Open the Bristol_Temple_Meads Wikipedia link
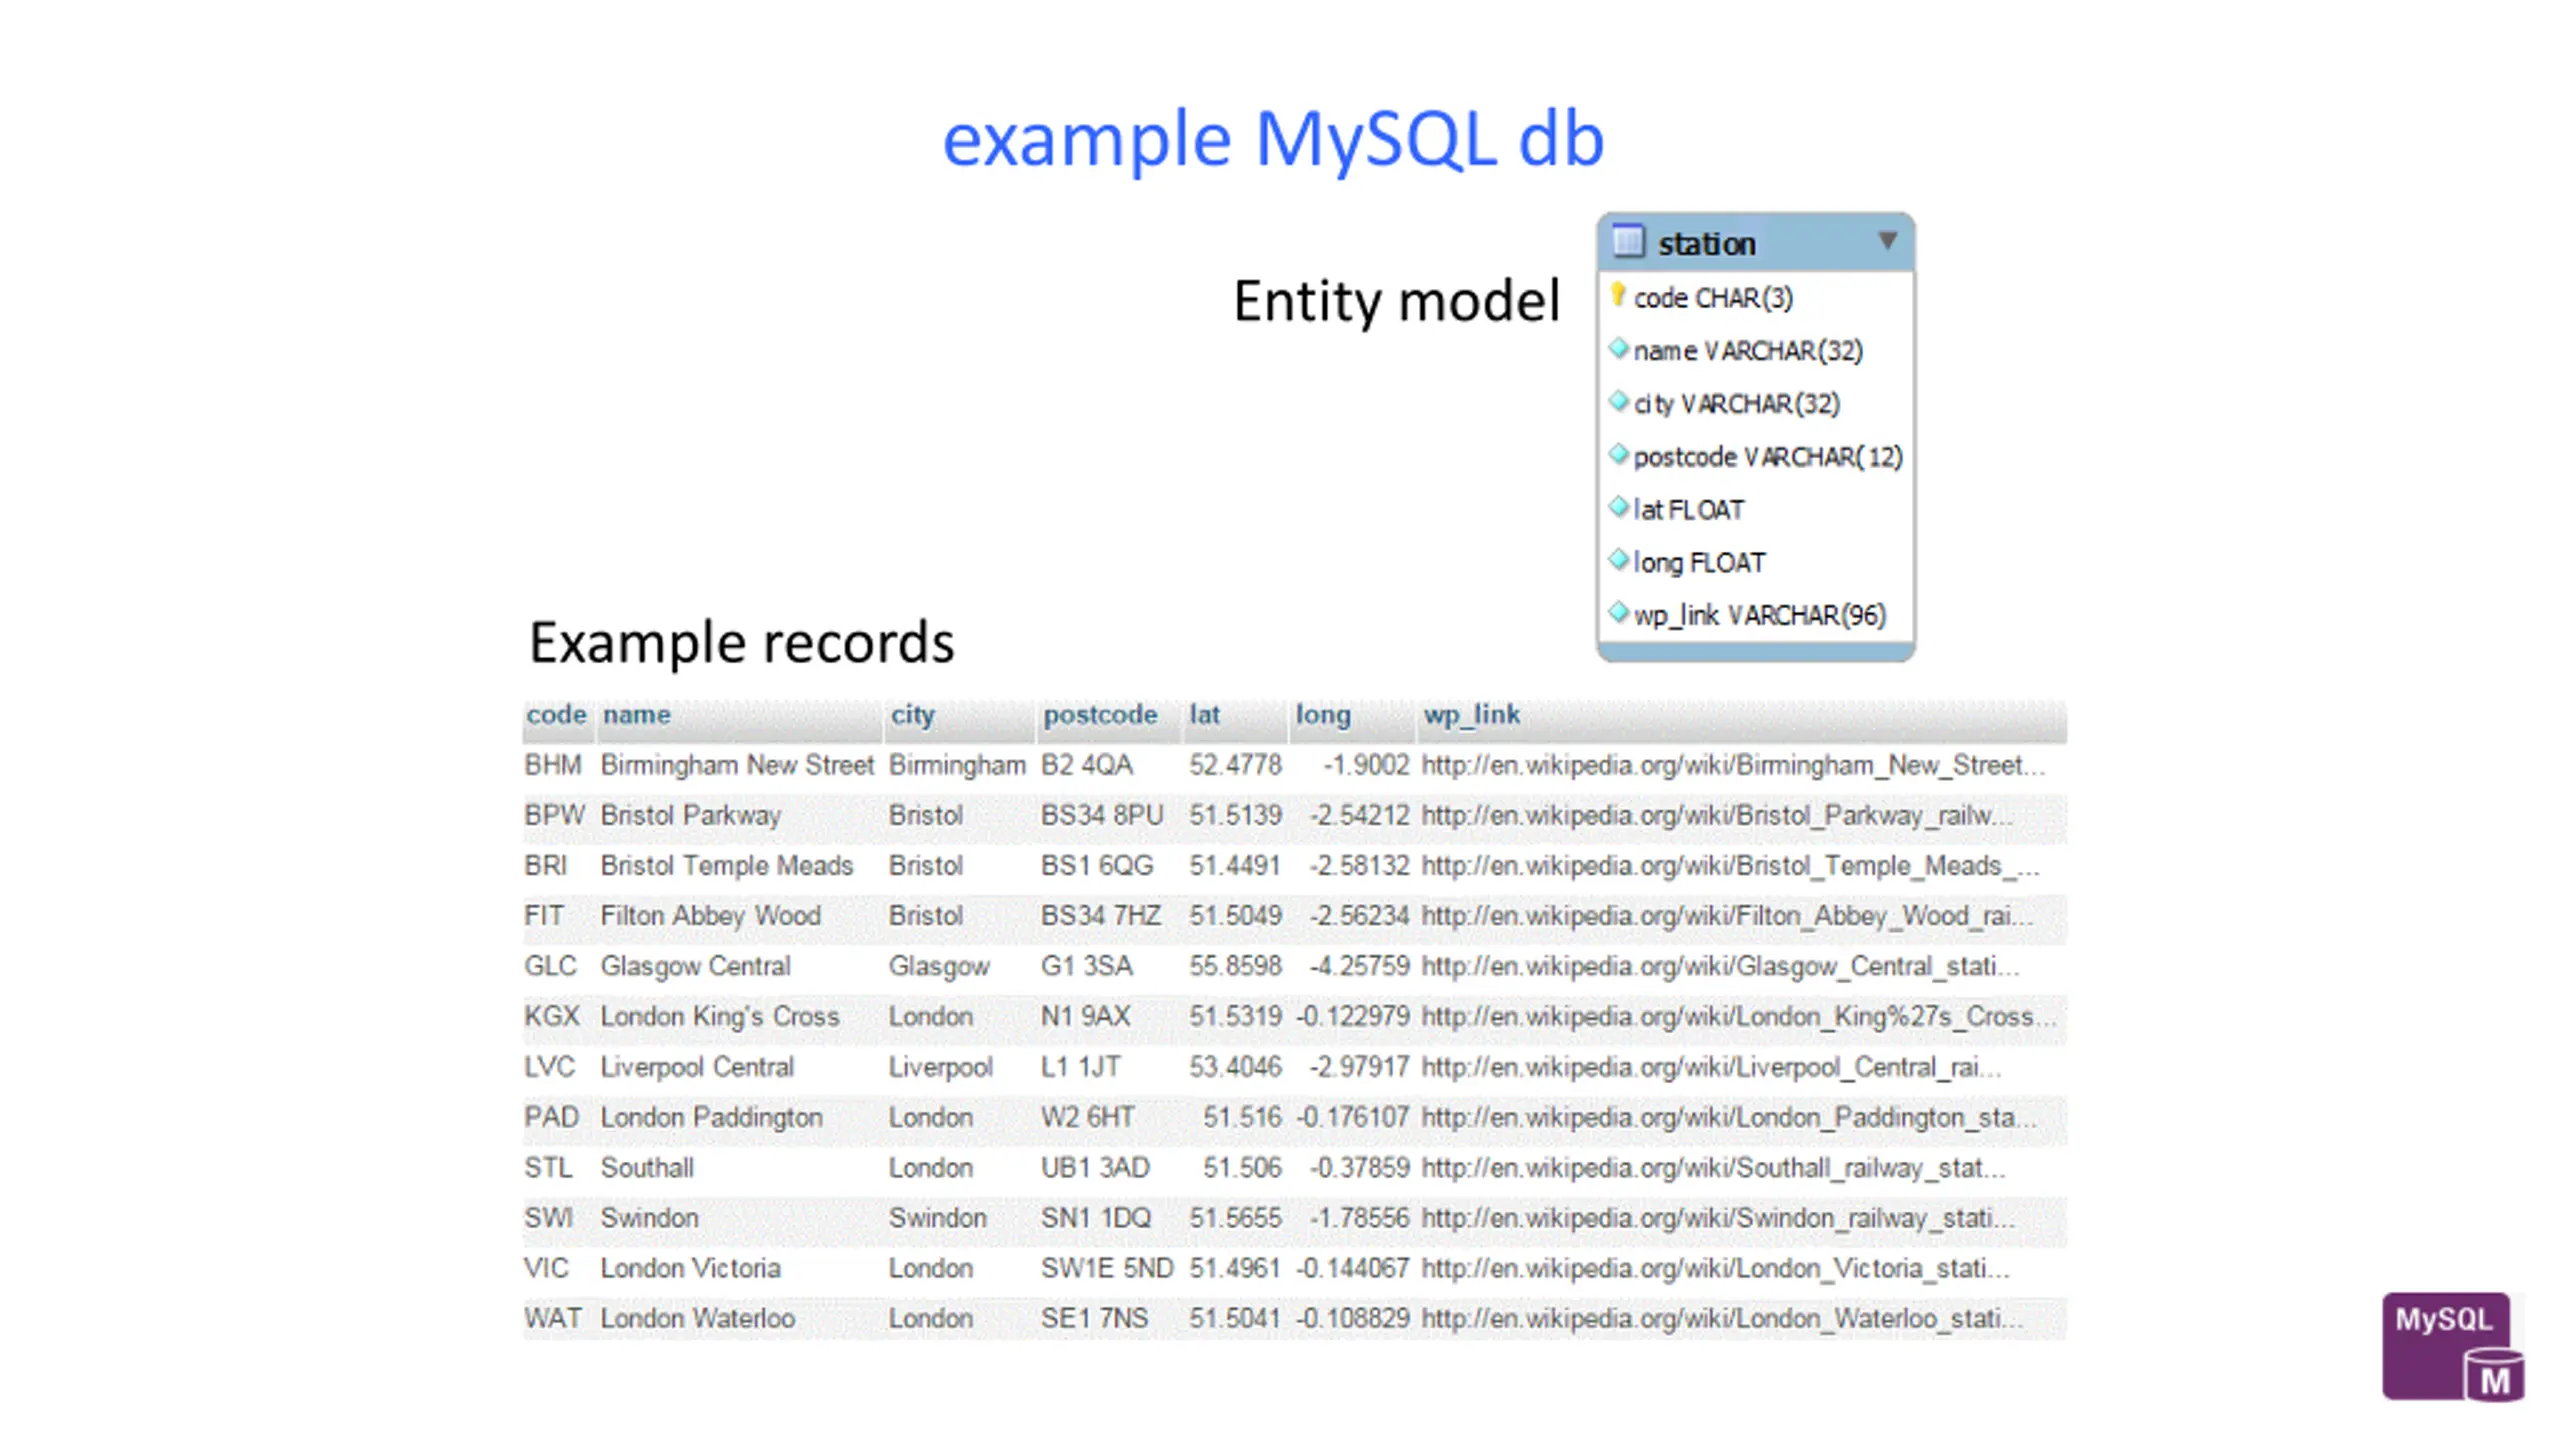Screen dimensions: 2560x1440 point(1730,866)
